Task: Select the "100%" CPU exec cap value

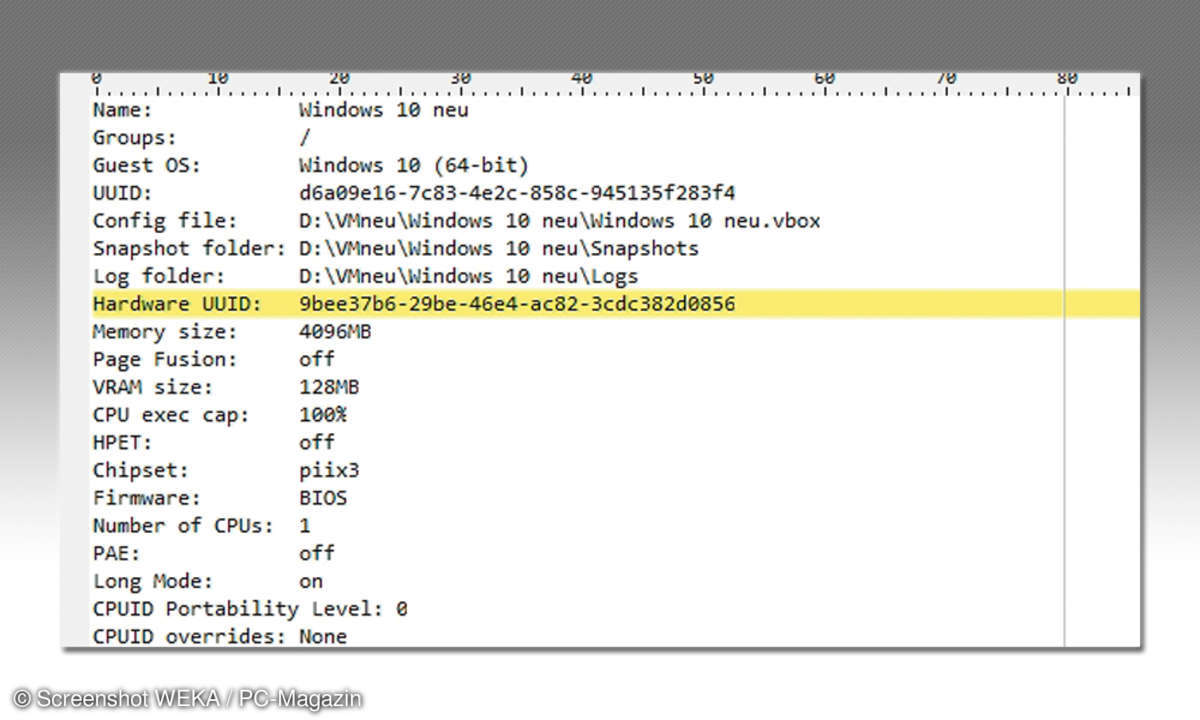Action: 323,414
